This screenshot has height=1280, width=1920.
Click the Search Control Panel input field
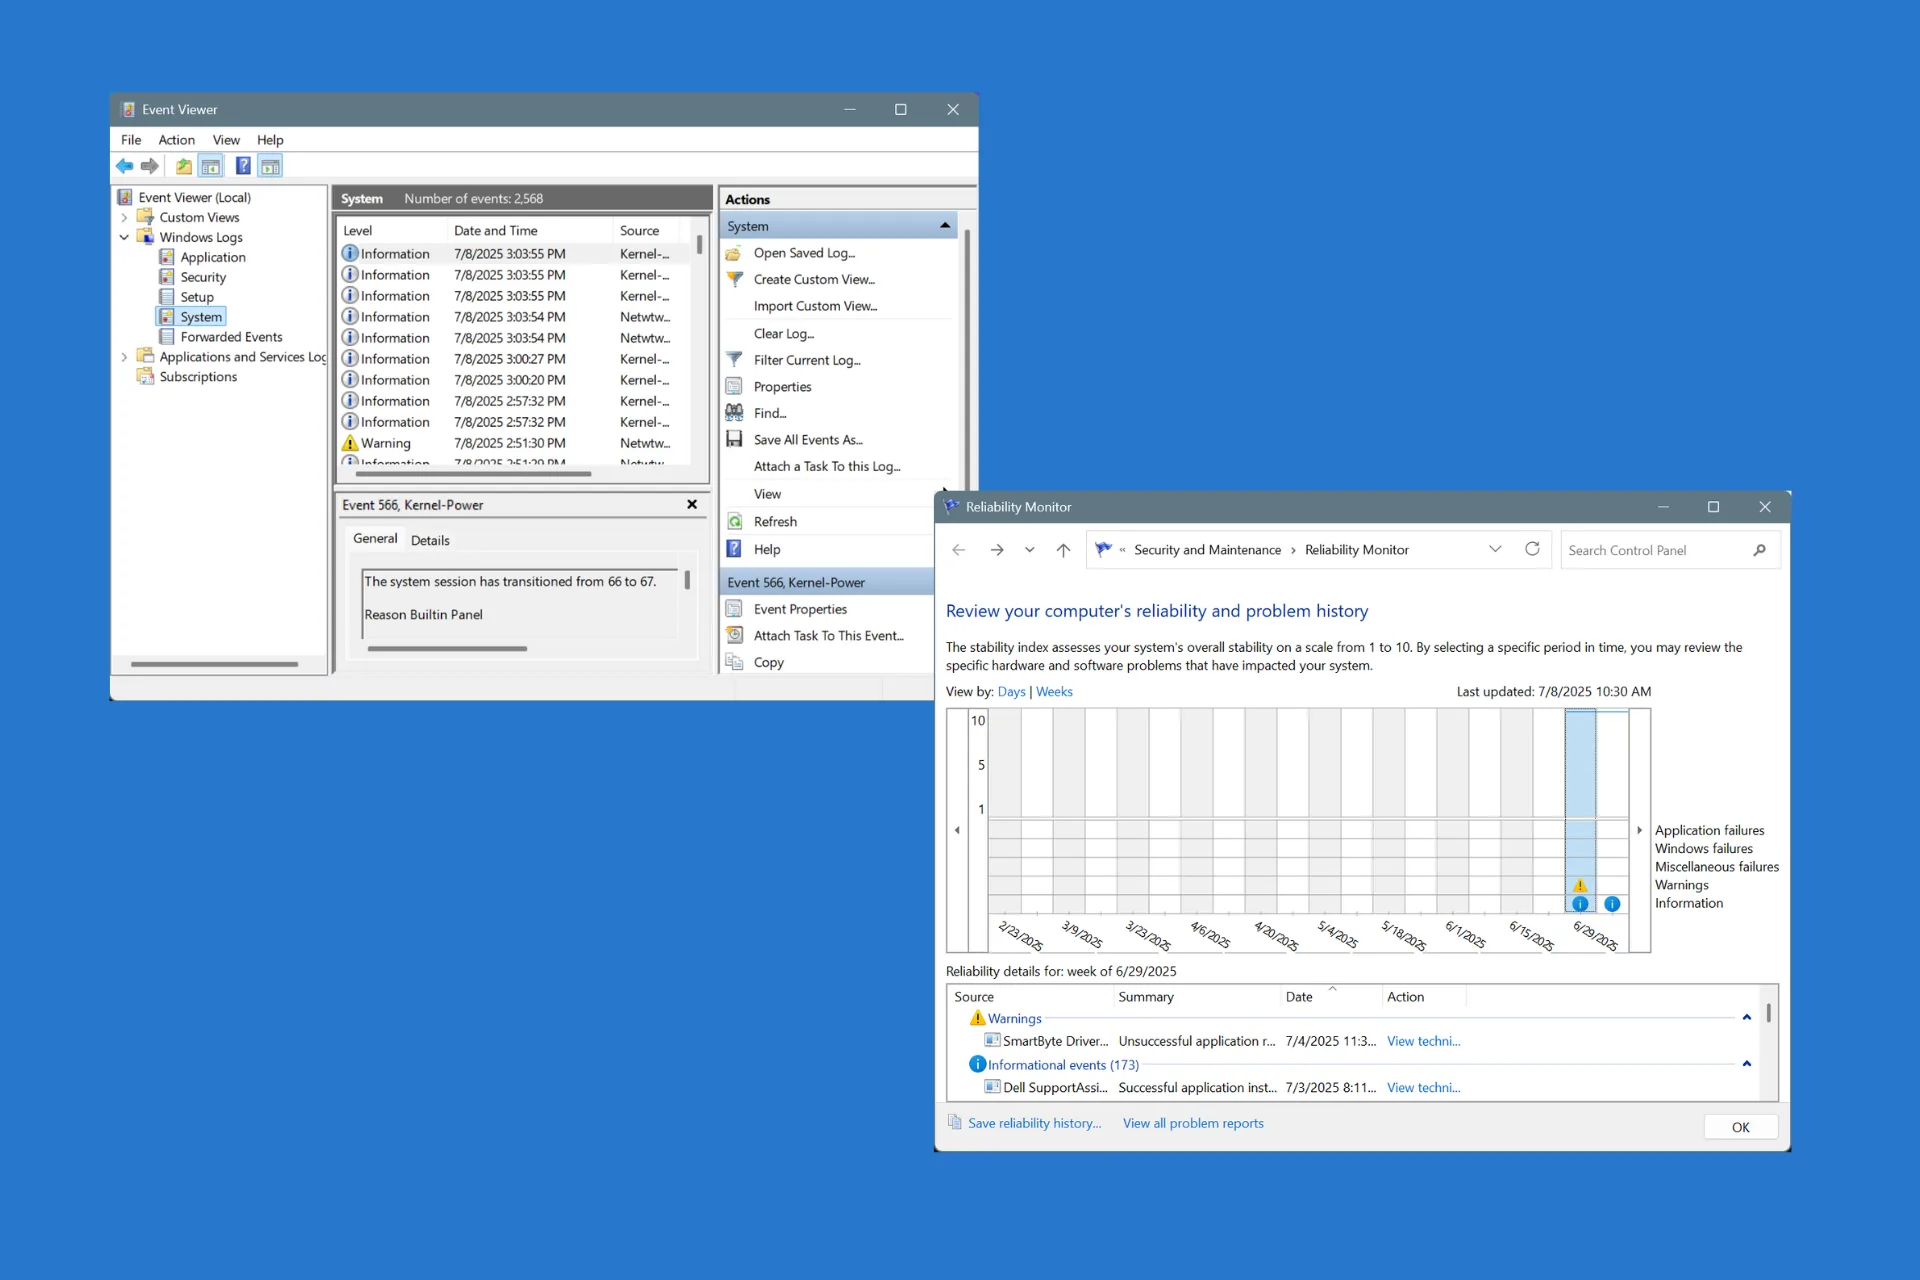[1660, 549]
